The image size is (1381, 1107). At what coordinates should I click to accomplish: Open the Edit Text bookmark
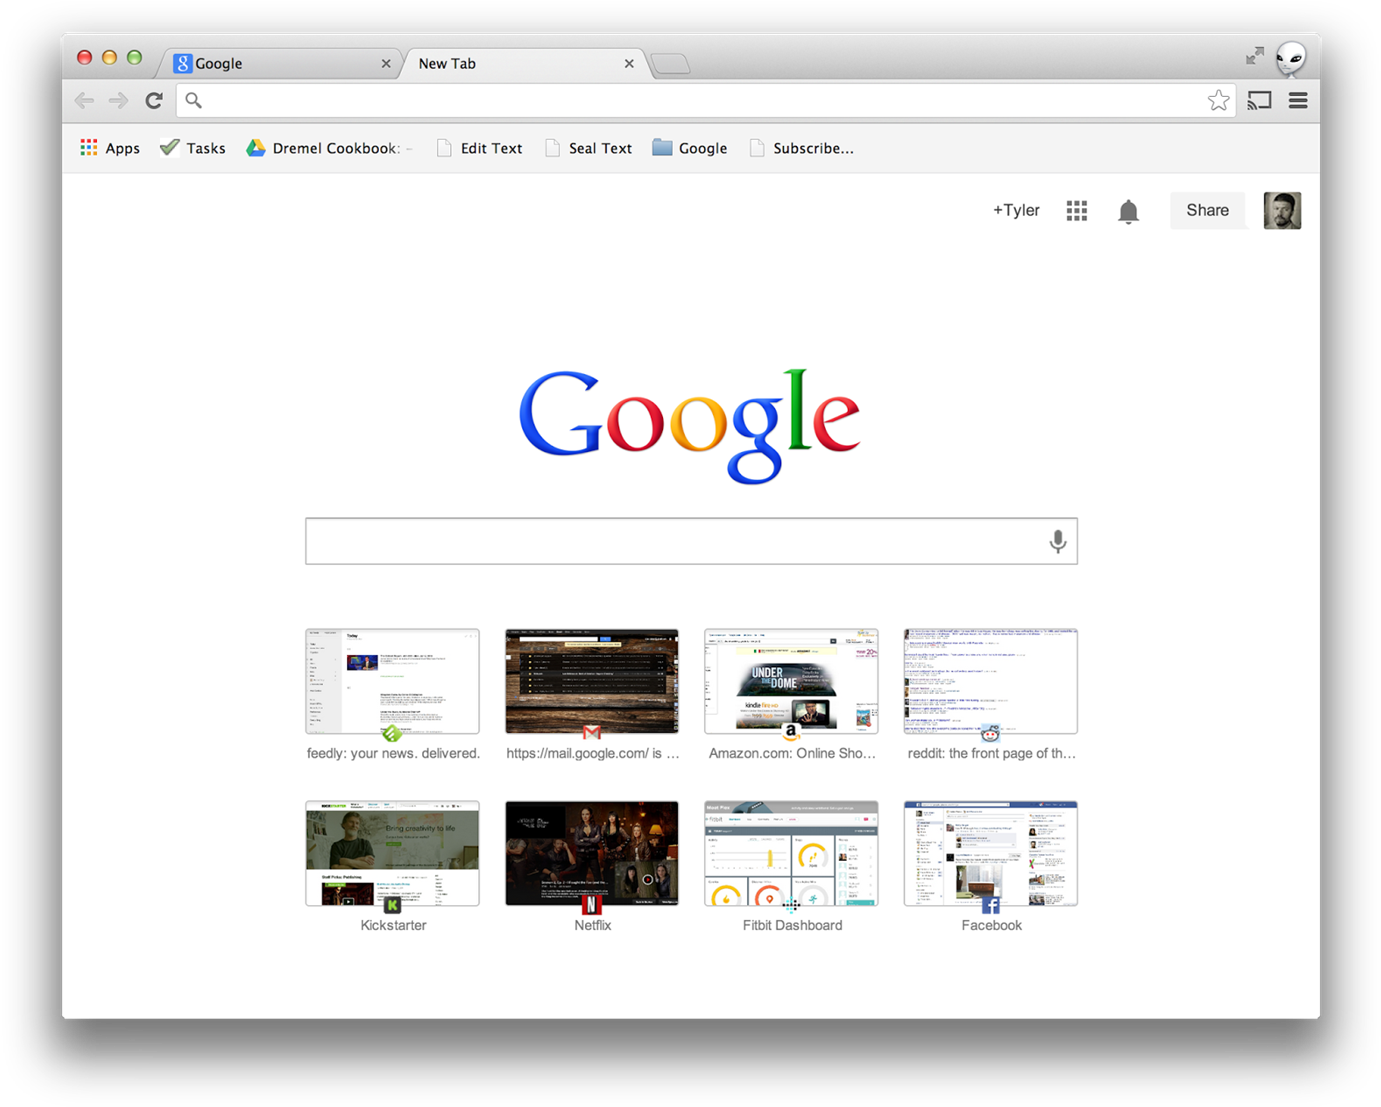480,148
